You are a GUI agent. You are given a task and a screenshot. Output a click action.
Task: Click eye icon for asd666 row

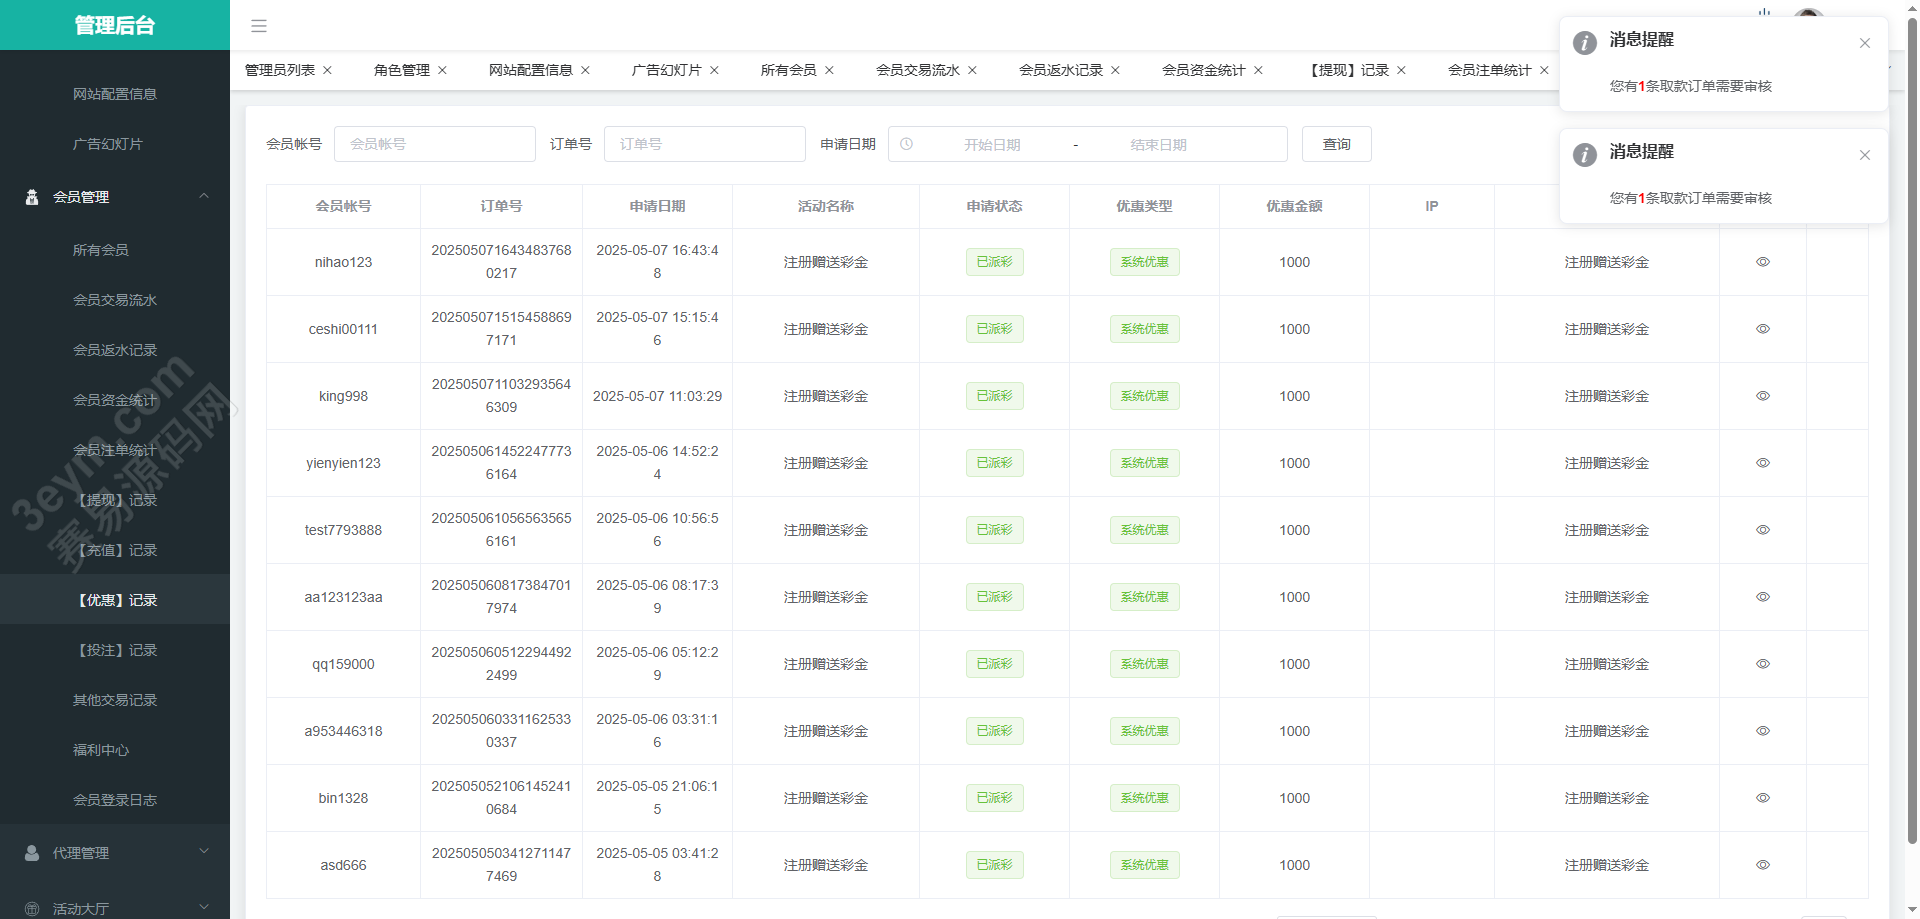coord(1762,865)
